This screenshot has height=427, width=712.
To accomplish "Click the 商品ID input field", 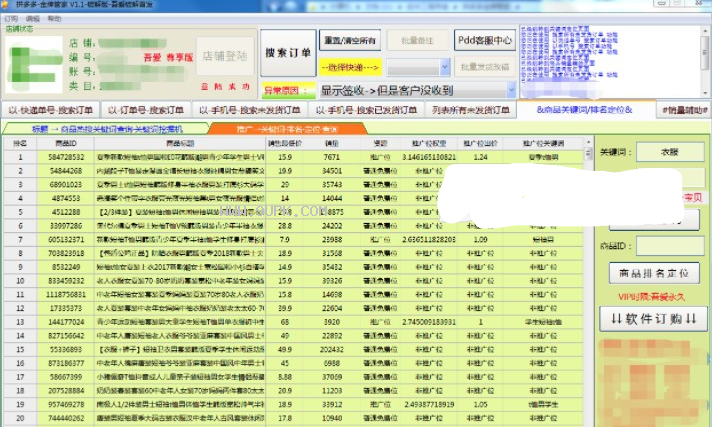I will (x=670, y=246).
